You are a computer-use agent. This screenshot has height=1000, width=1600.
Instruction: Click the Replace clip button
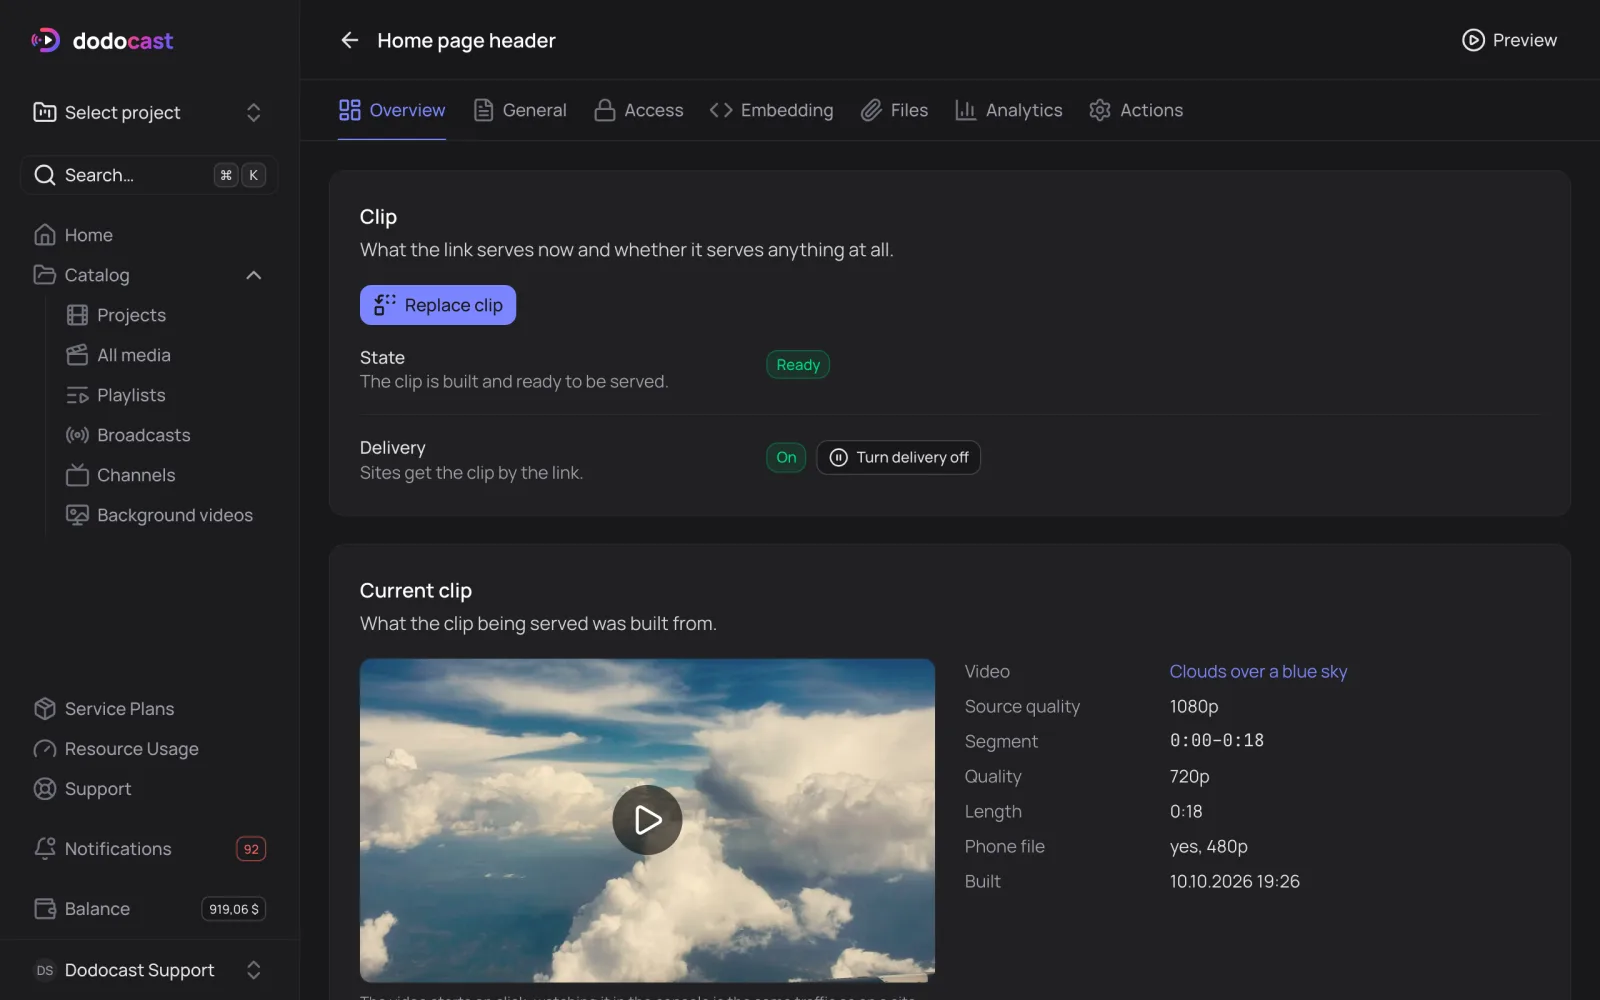pos(438,305)
